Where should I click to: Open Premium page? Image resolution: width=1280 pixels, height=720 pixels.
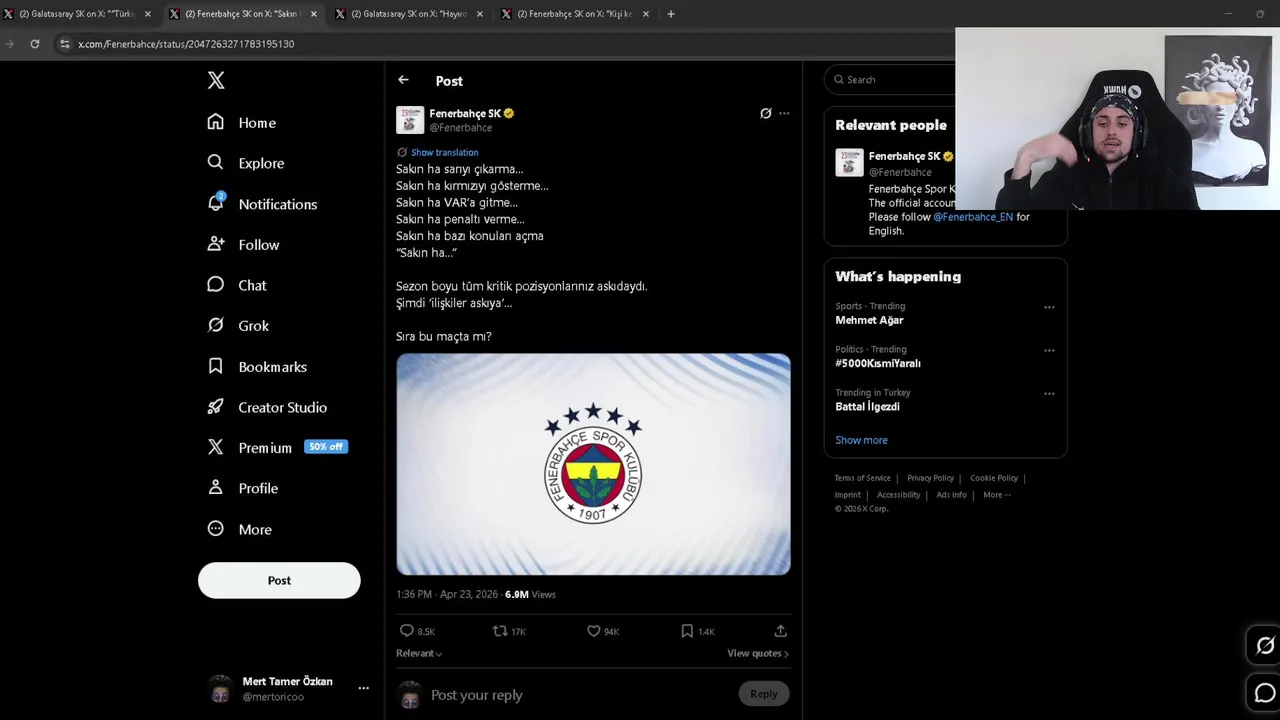pos(249,448)
